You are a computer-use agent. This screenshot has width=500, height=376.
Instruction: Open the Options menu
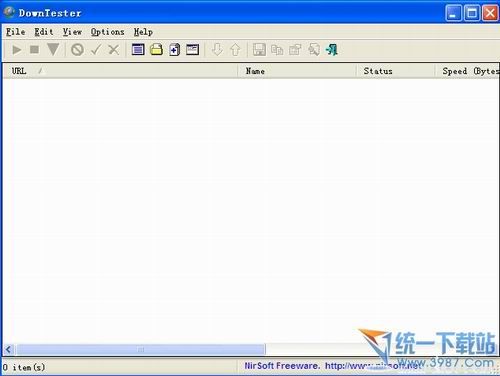[x=108, y=32]
